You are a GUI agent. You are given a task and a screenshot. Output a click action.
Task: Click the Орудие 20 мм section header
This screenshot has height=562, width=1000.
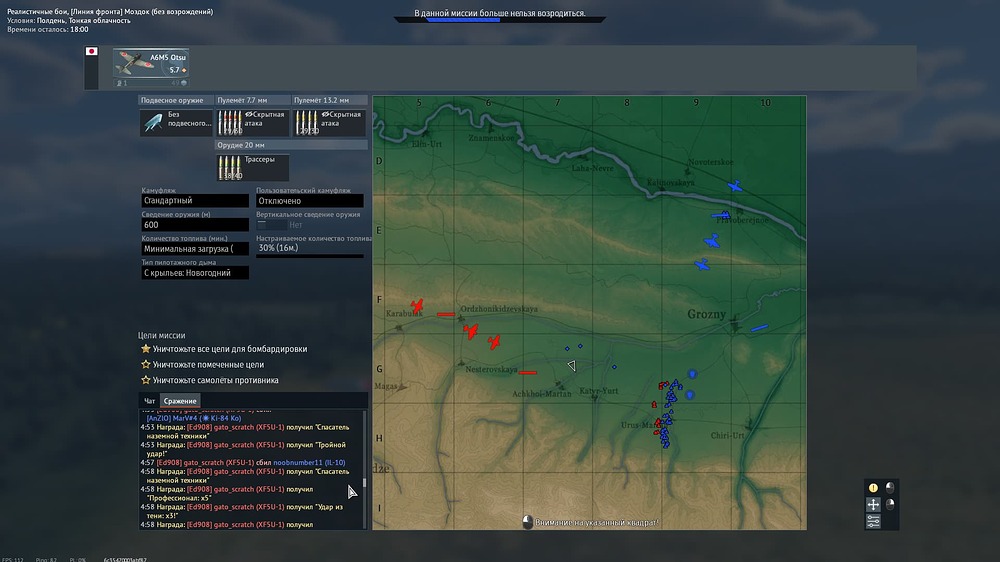291,145
